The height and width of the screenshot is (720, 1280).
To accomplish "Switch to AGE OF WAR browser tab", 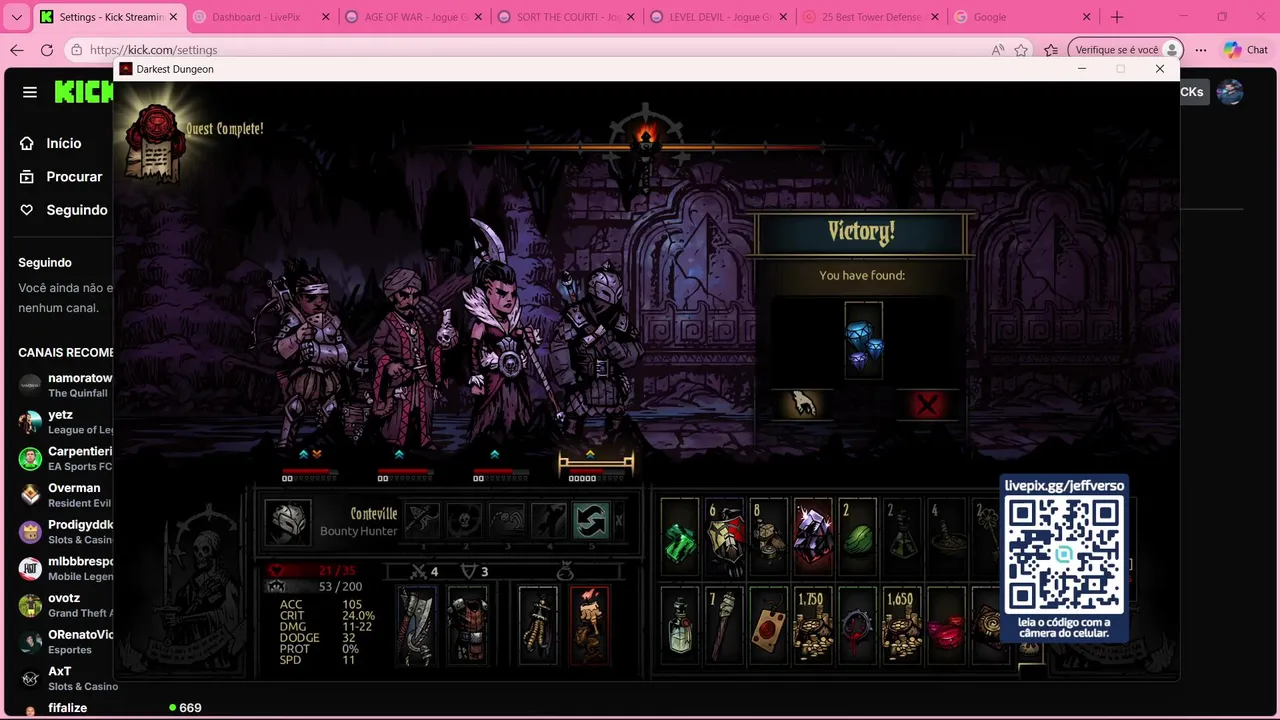I will (415, 17).
